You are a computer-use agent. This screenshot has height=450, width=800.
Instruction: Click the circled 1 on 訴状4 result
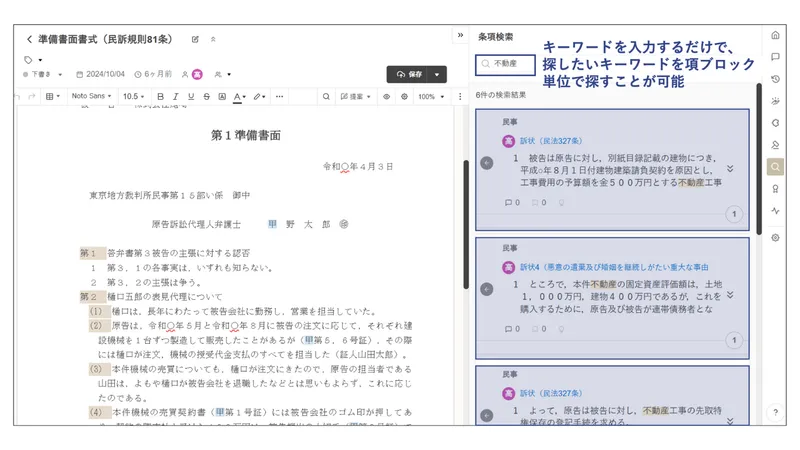tap(734, 340)
